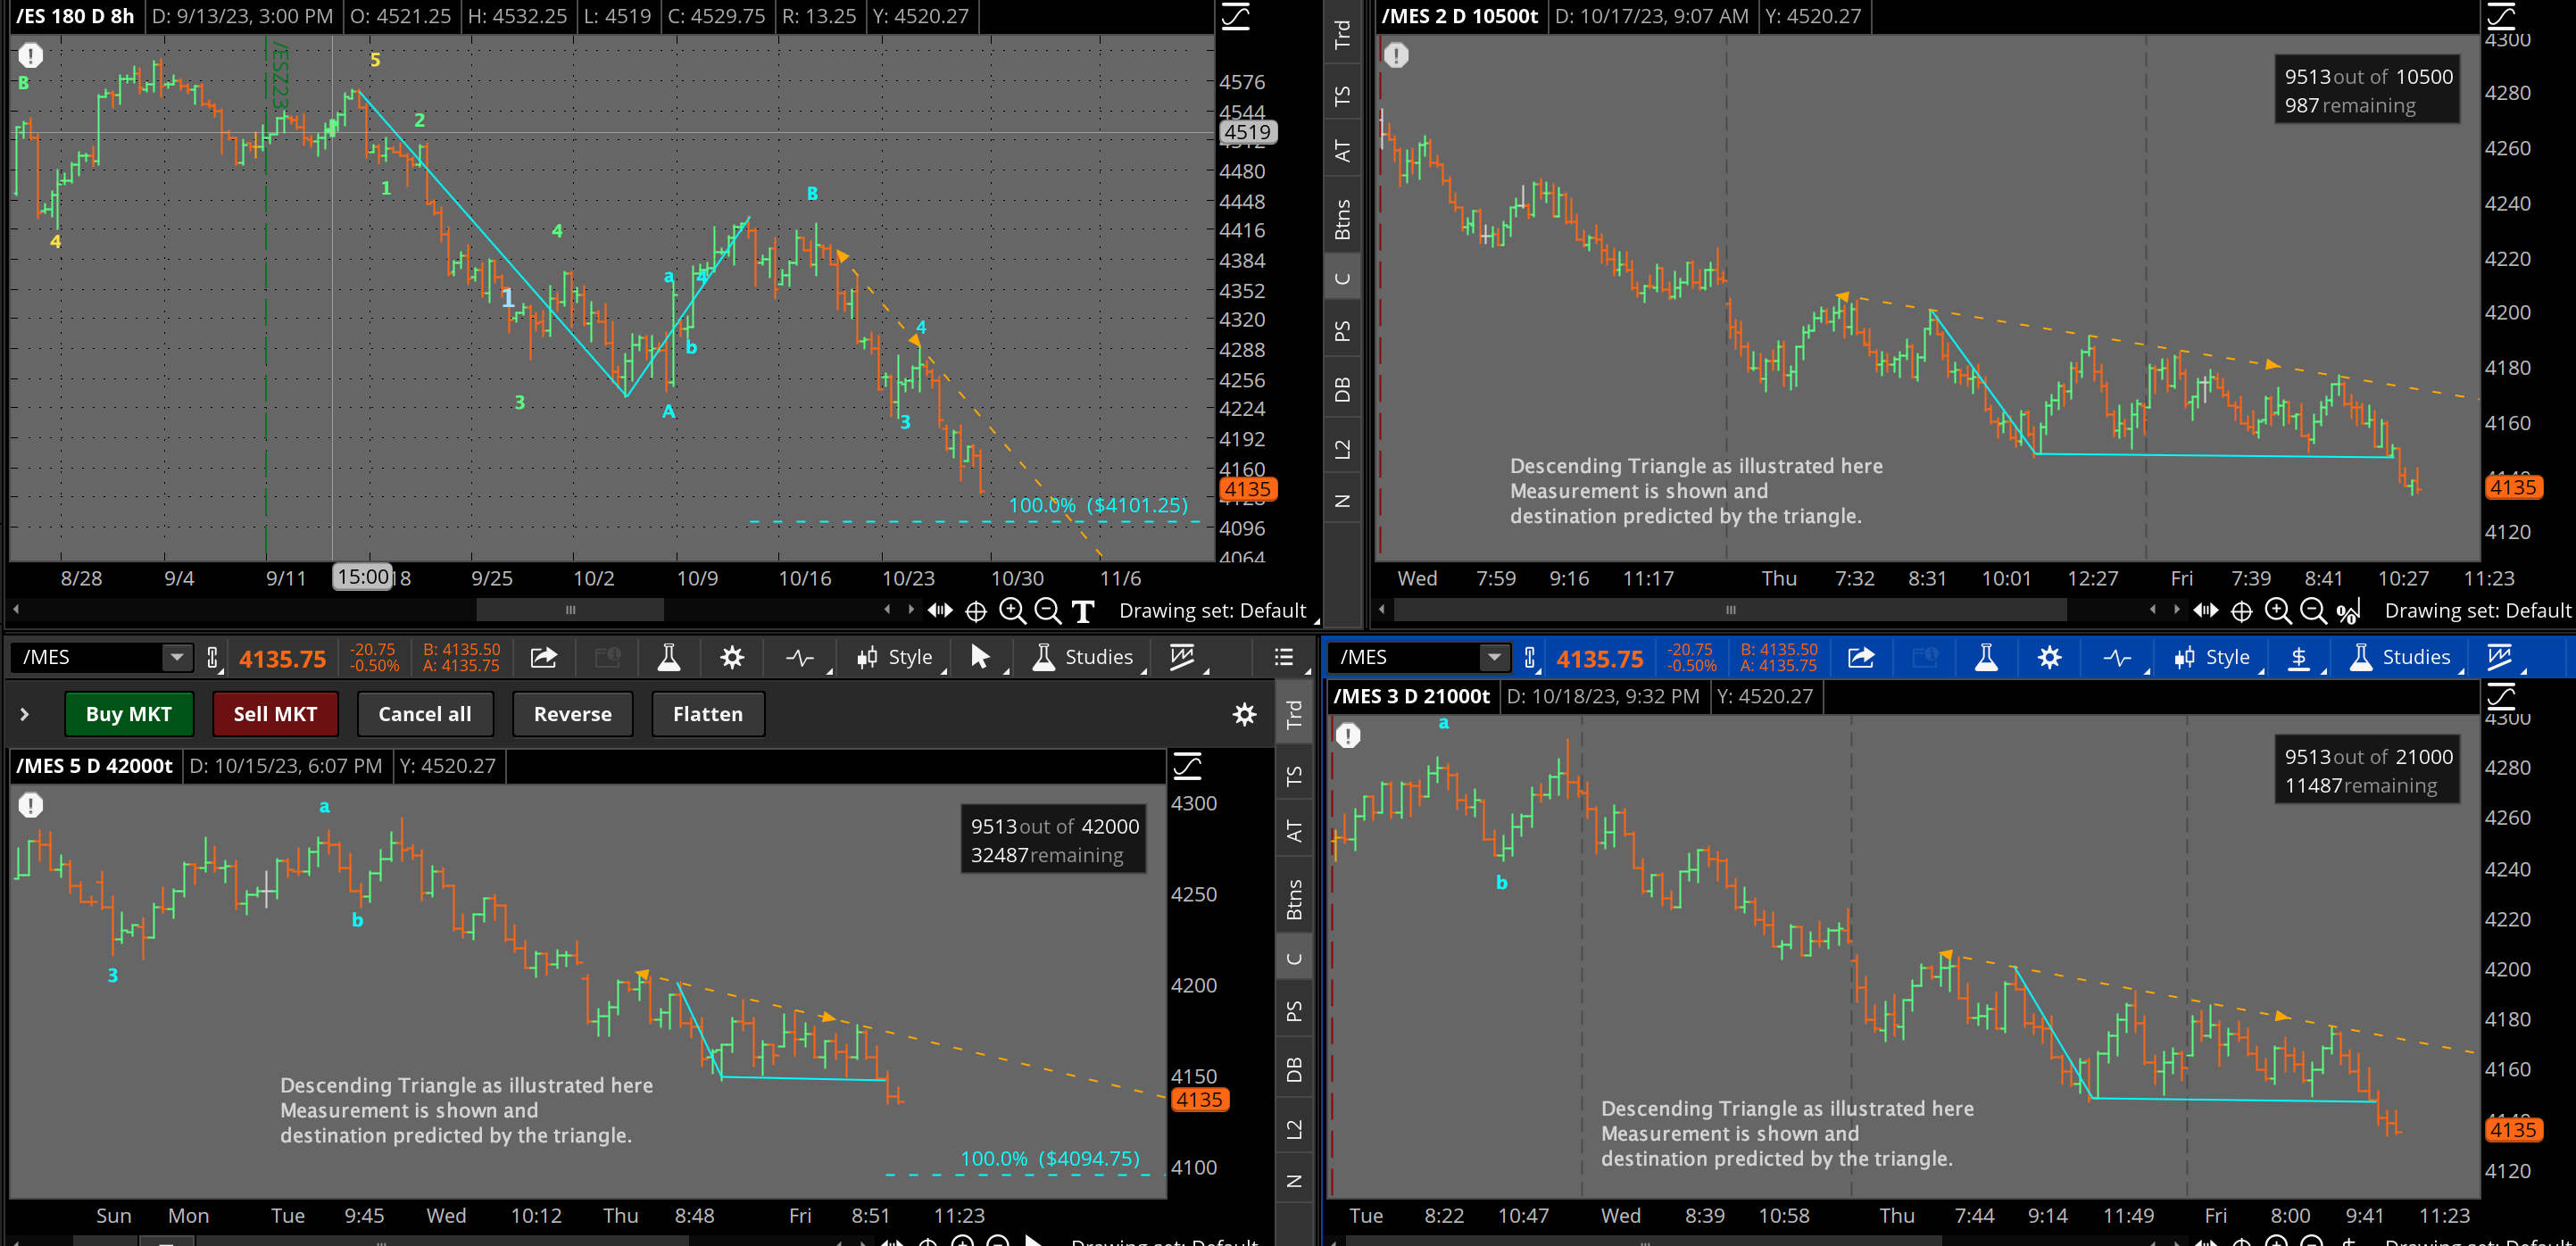Switch to the Trd tab beside /MES 5 D chart
Viewport: 2576px width, 1246px height.
click(x=1294, y=714)
